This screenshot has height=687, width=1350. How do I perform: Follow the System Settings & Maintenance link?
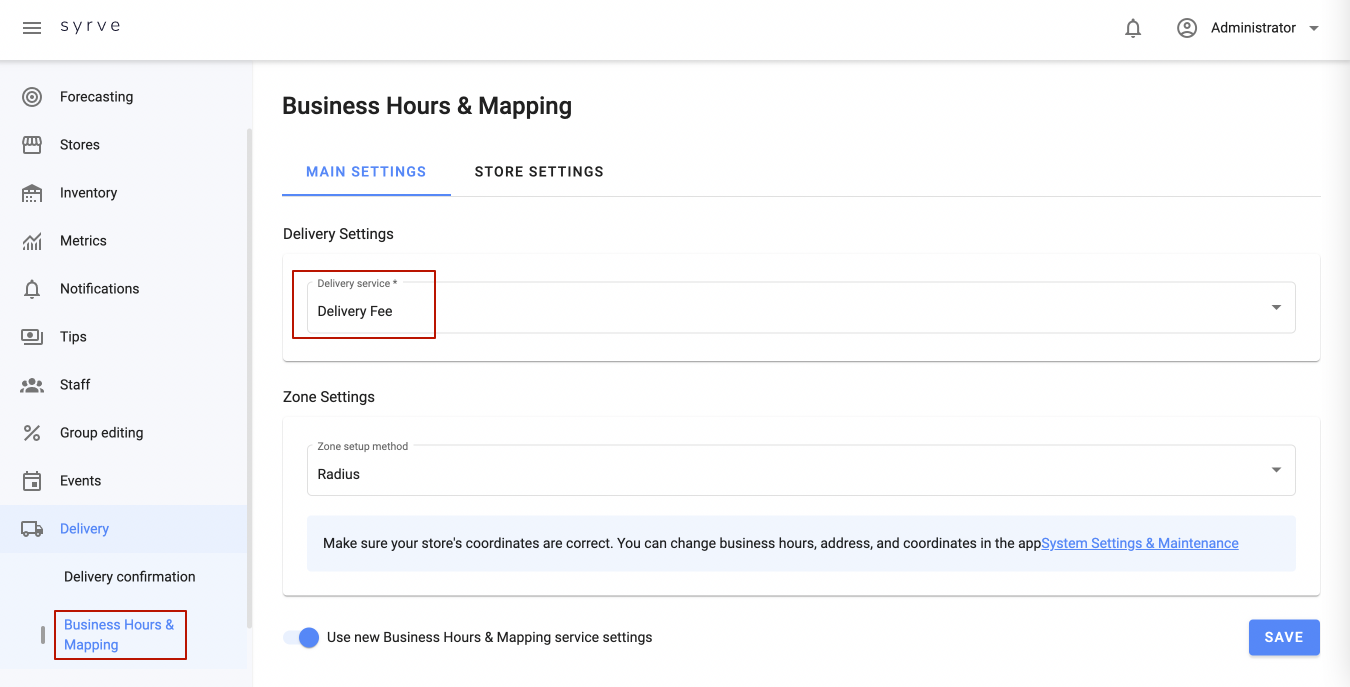pos(1140,543)
